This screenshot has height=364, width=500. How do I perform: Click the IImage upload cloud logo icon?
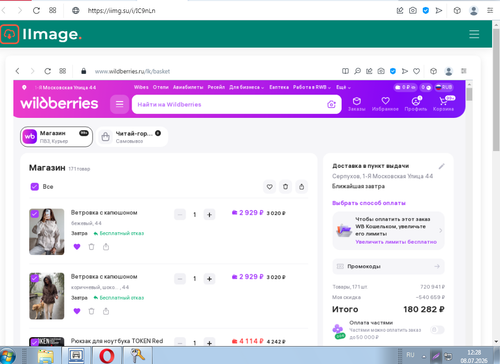[9, 34]
